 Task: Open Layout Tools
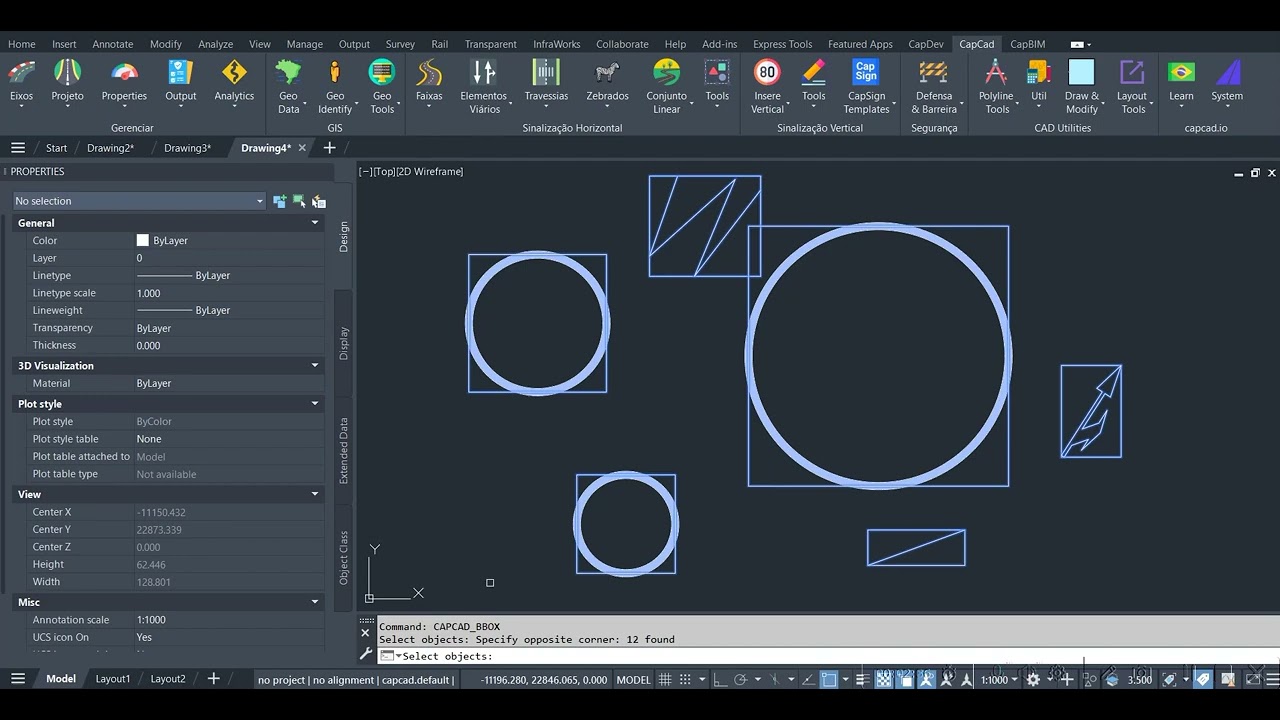pos(1132,87)
